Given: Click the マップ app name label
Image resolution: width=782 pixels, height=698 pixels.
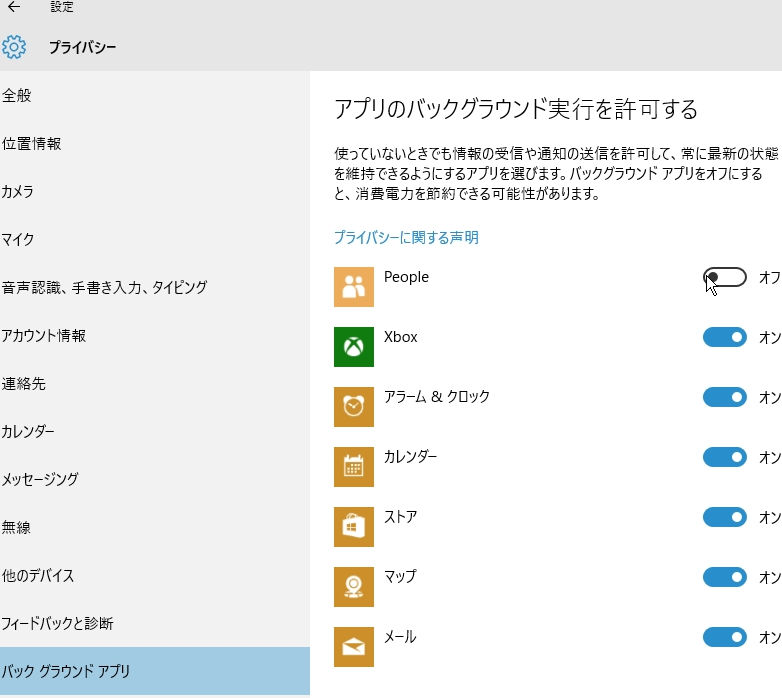Looking at the screenshot, I should 400,576.
